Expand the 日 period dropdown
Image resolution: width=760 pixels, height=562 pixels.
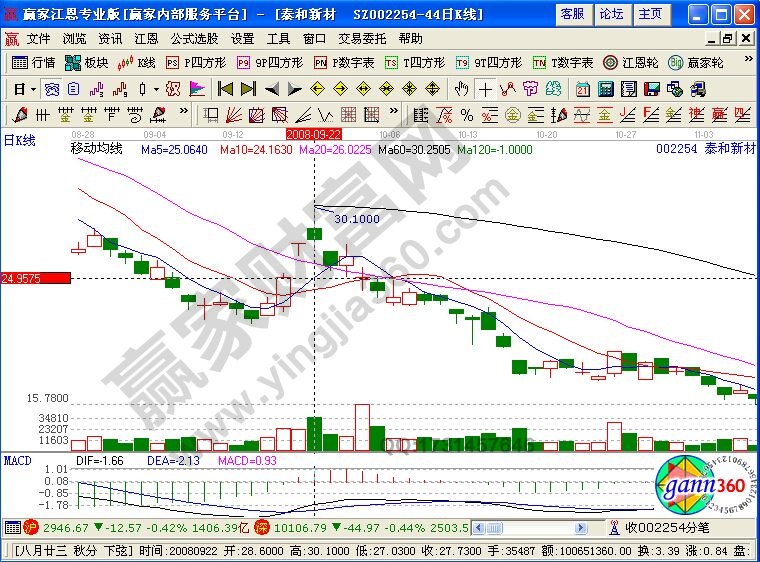(33, 88)
